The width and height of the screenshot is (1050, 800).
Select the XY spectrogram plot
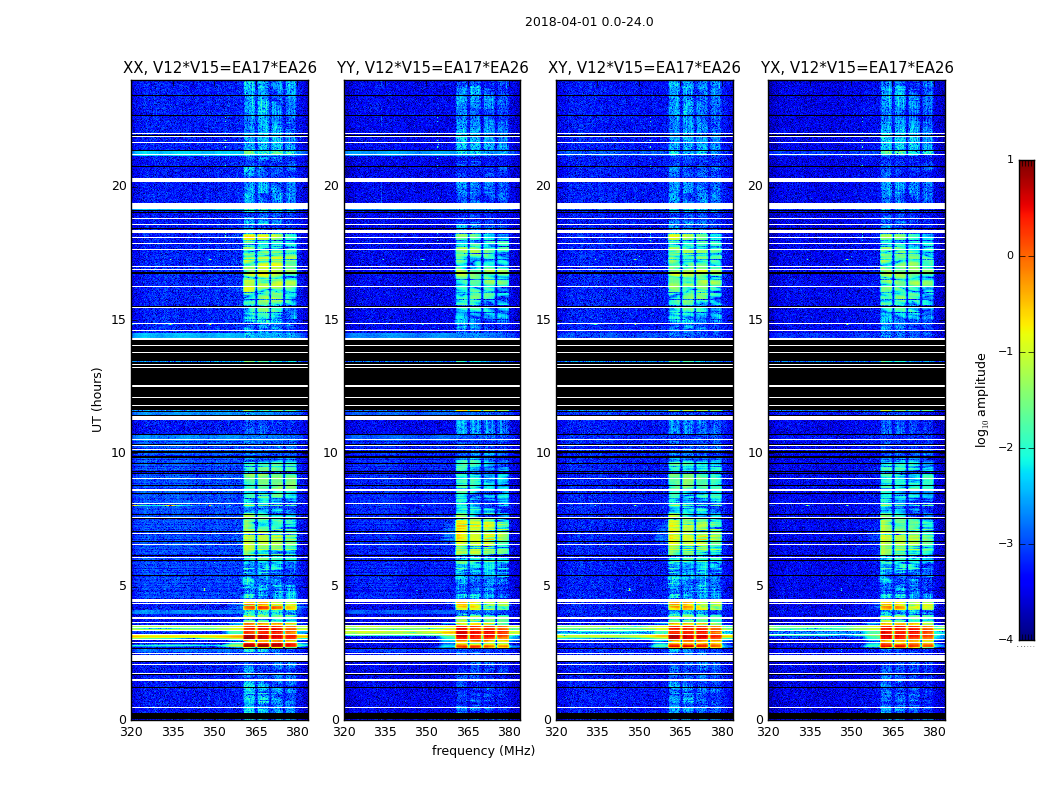click(644, 400)
